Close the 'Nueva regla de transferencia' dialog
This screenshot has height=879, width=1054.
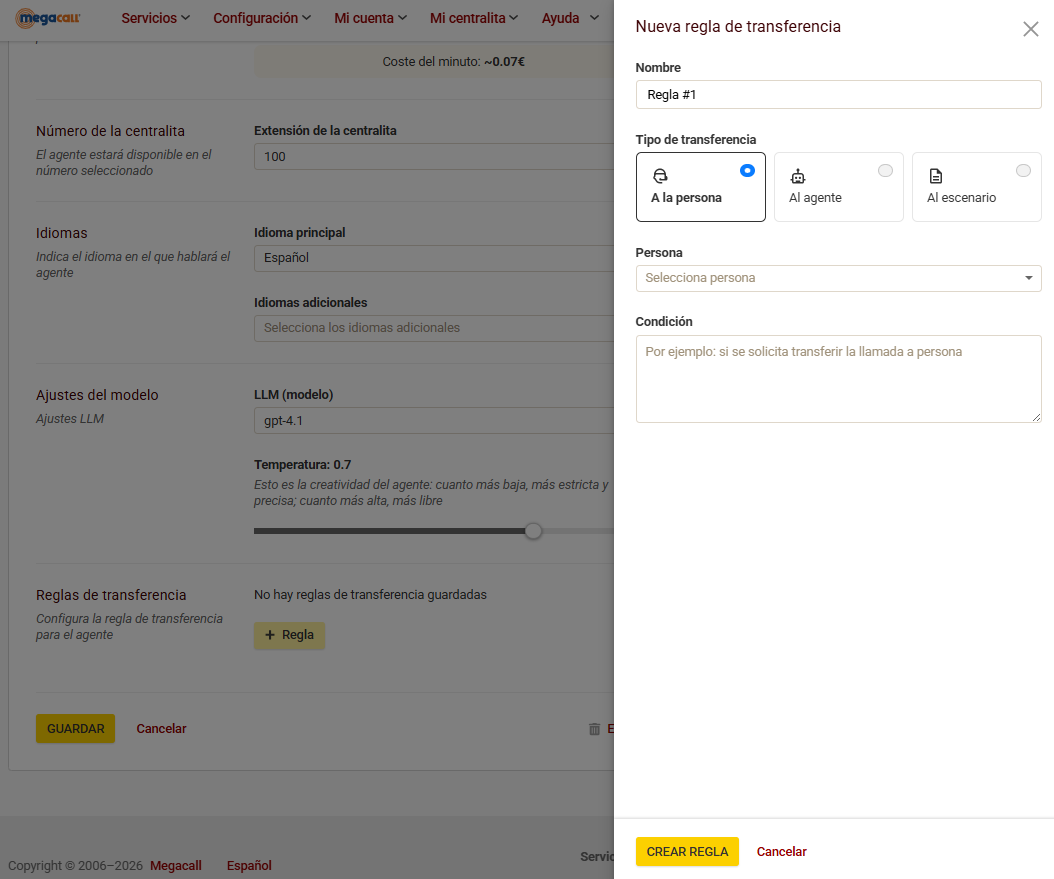coord(1030,29)
